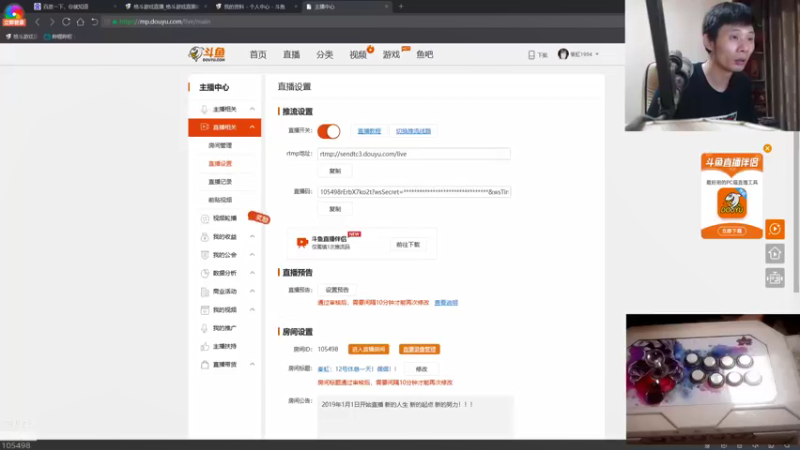Viewport: 800px width, 450px height.
Task: Open 直播 in the top navigation
Action: pyautogui.click(x=291, y=55)
